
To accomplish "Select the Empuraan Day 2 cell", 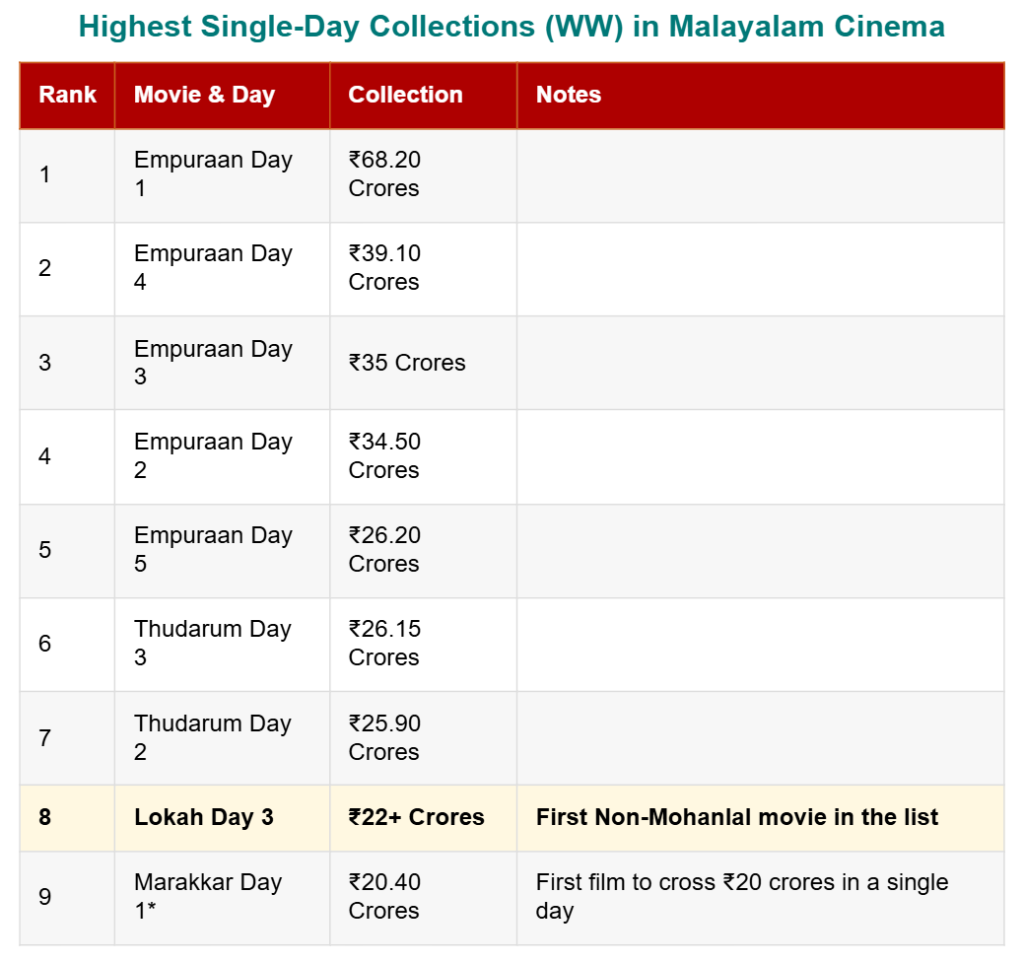I will [213, 456].
